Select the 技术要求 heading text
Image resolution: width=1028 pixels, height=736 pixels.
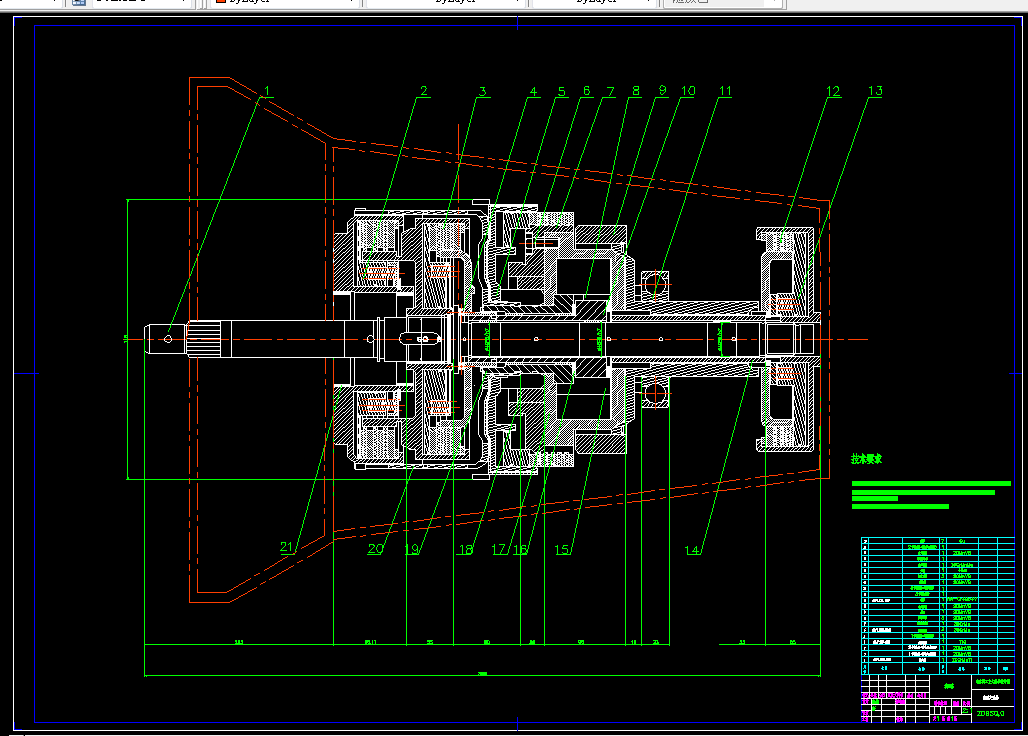(866, 459)
